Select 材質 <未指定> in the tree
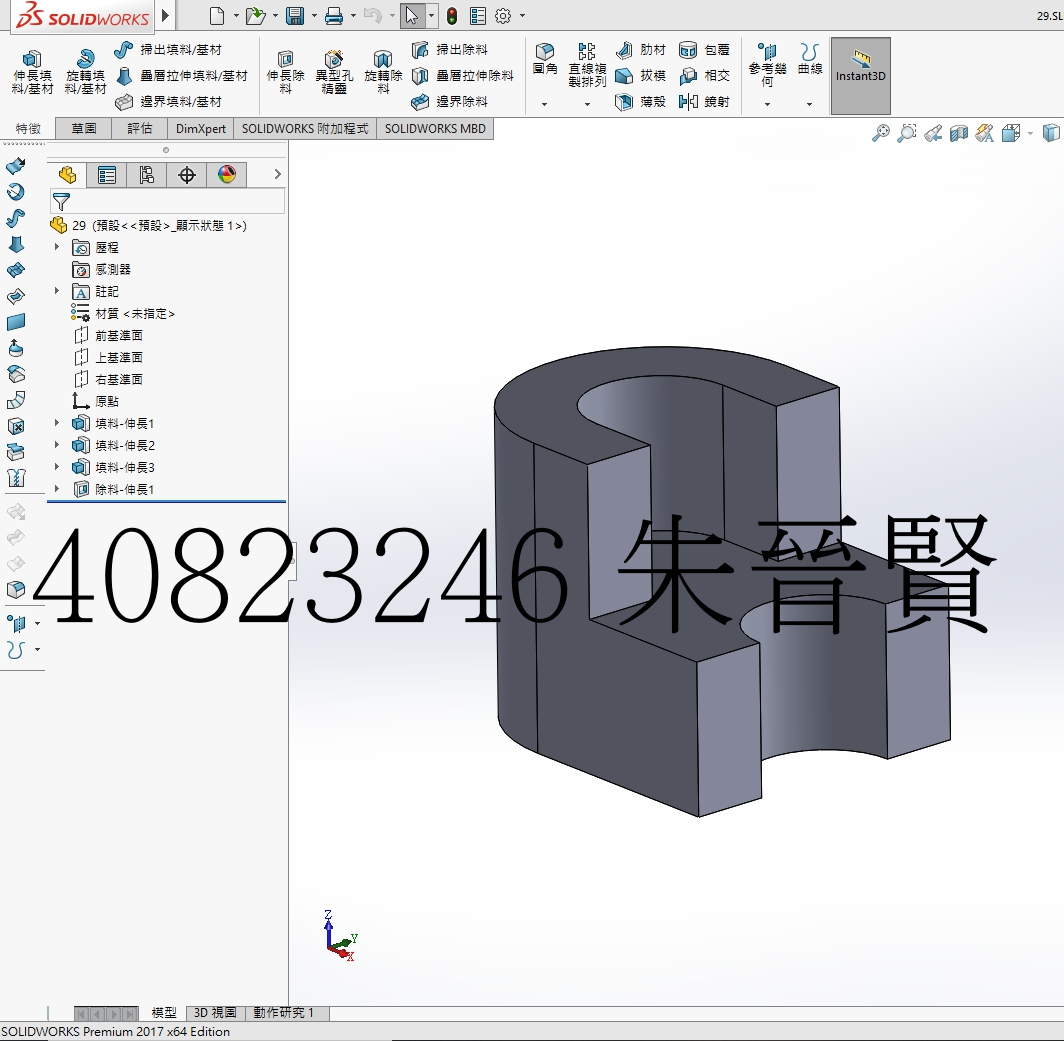The height and width of the screenshot is (1041, 1064). point(123,314)
